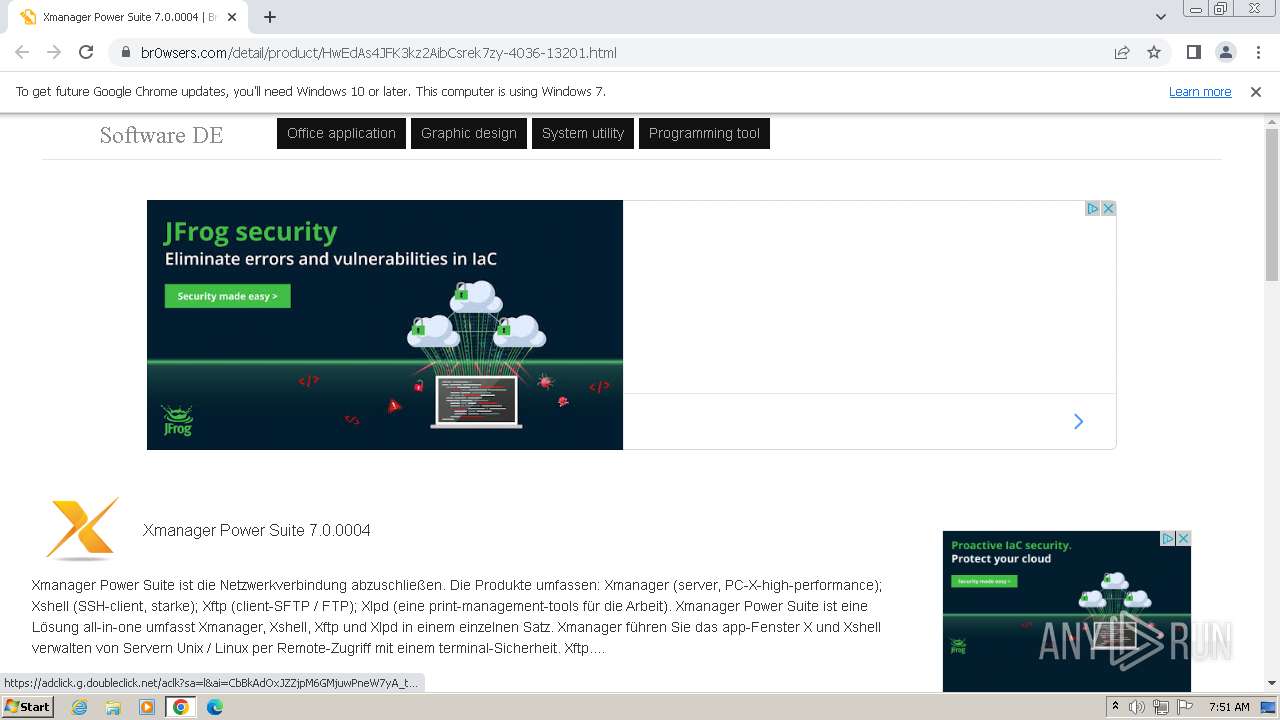1280x720 pixels.
Task: Open the volume speaker tray icon
Action: [1137, 707]
